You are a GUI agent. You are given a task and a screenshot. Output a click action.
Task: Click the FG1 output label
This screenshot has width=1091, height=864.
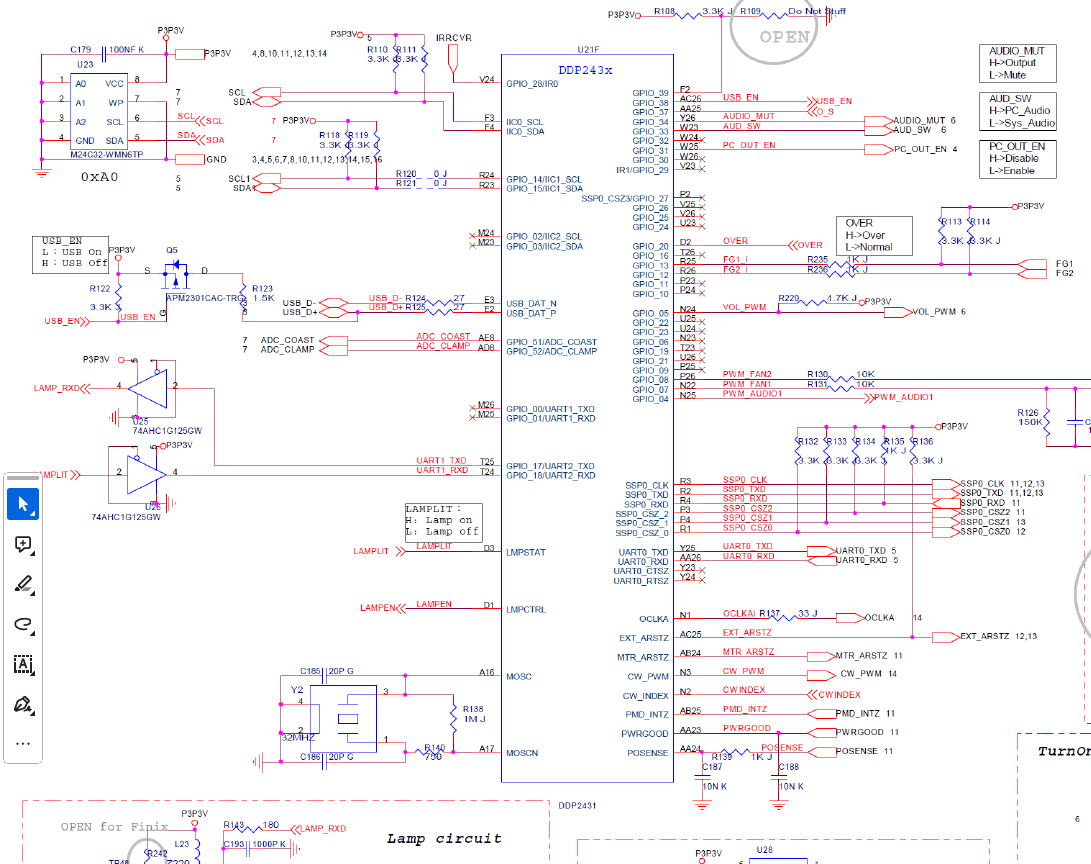pos(1065,264)
